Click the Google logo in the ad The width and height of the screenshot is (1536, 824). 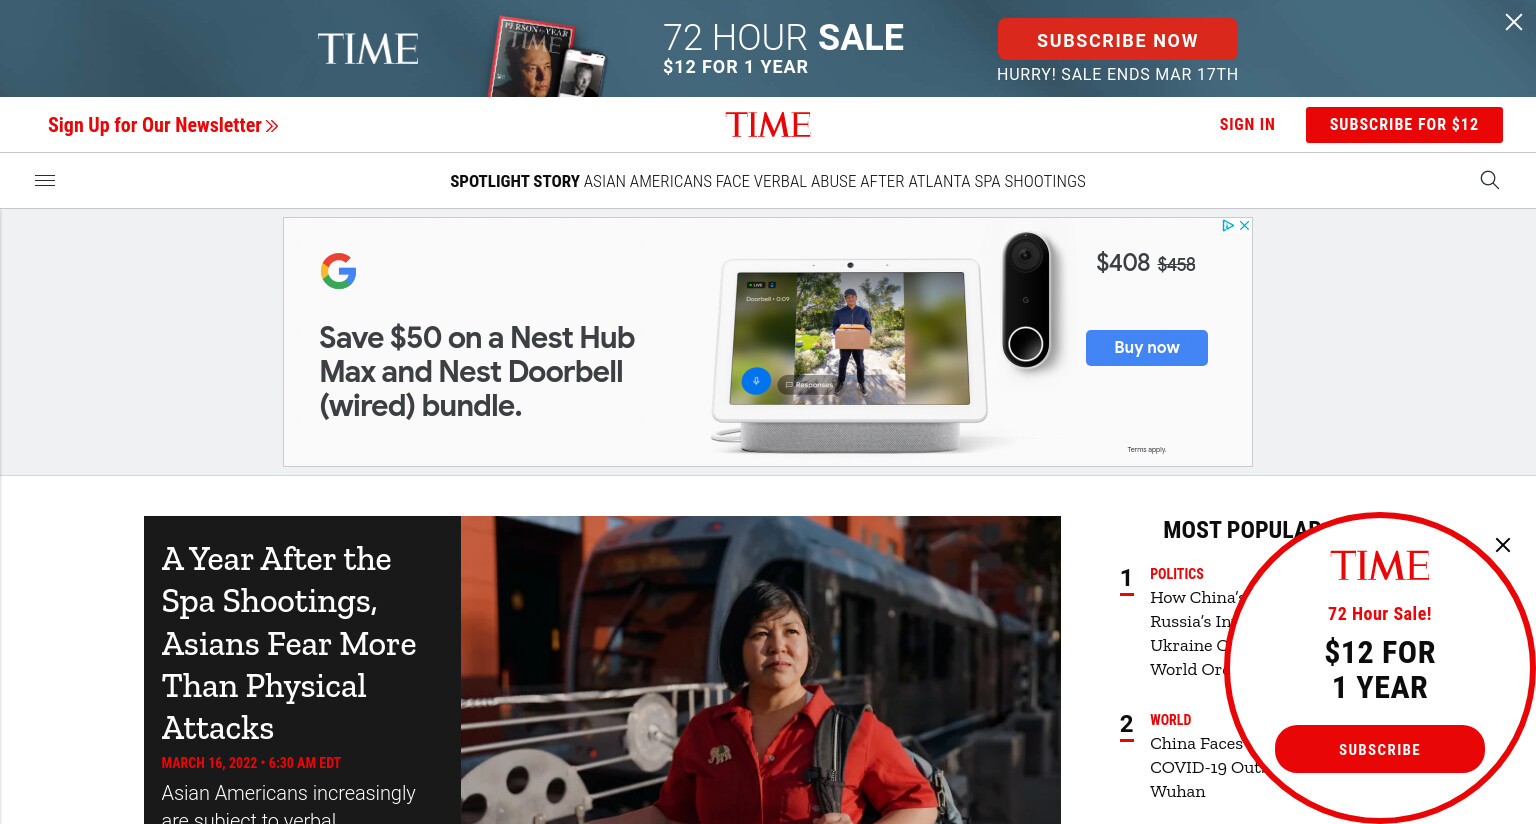pos(338,271)
